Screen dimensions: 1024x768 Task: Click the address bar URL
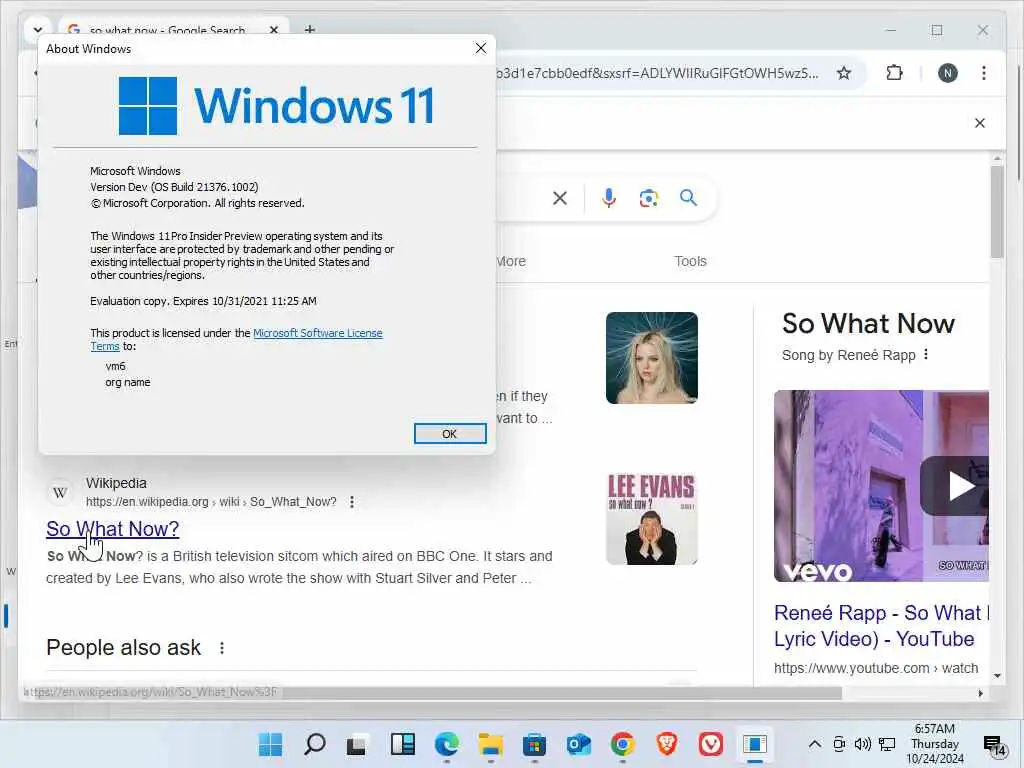tap(656, 73)
